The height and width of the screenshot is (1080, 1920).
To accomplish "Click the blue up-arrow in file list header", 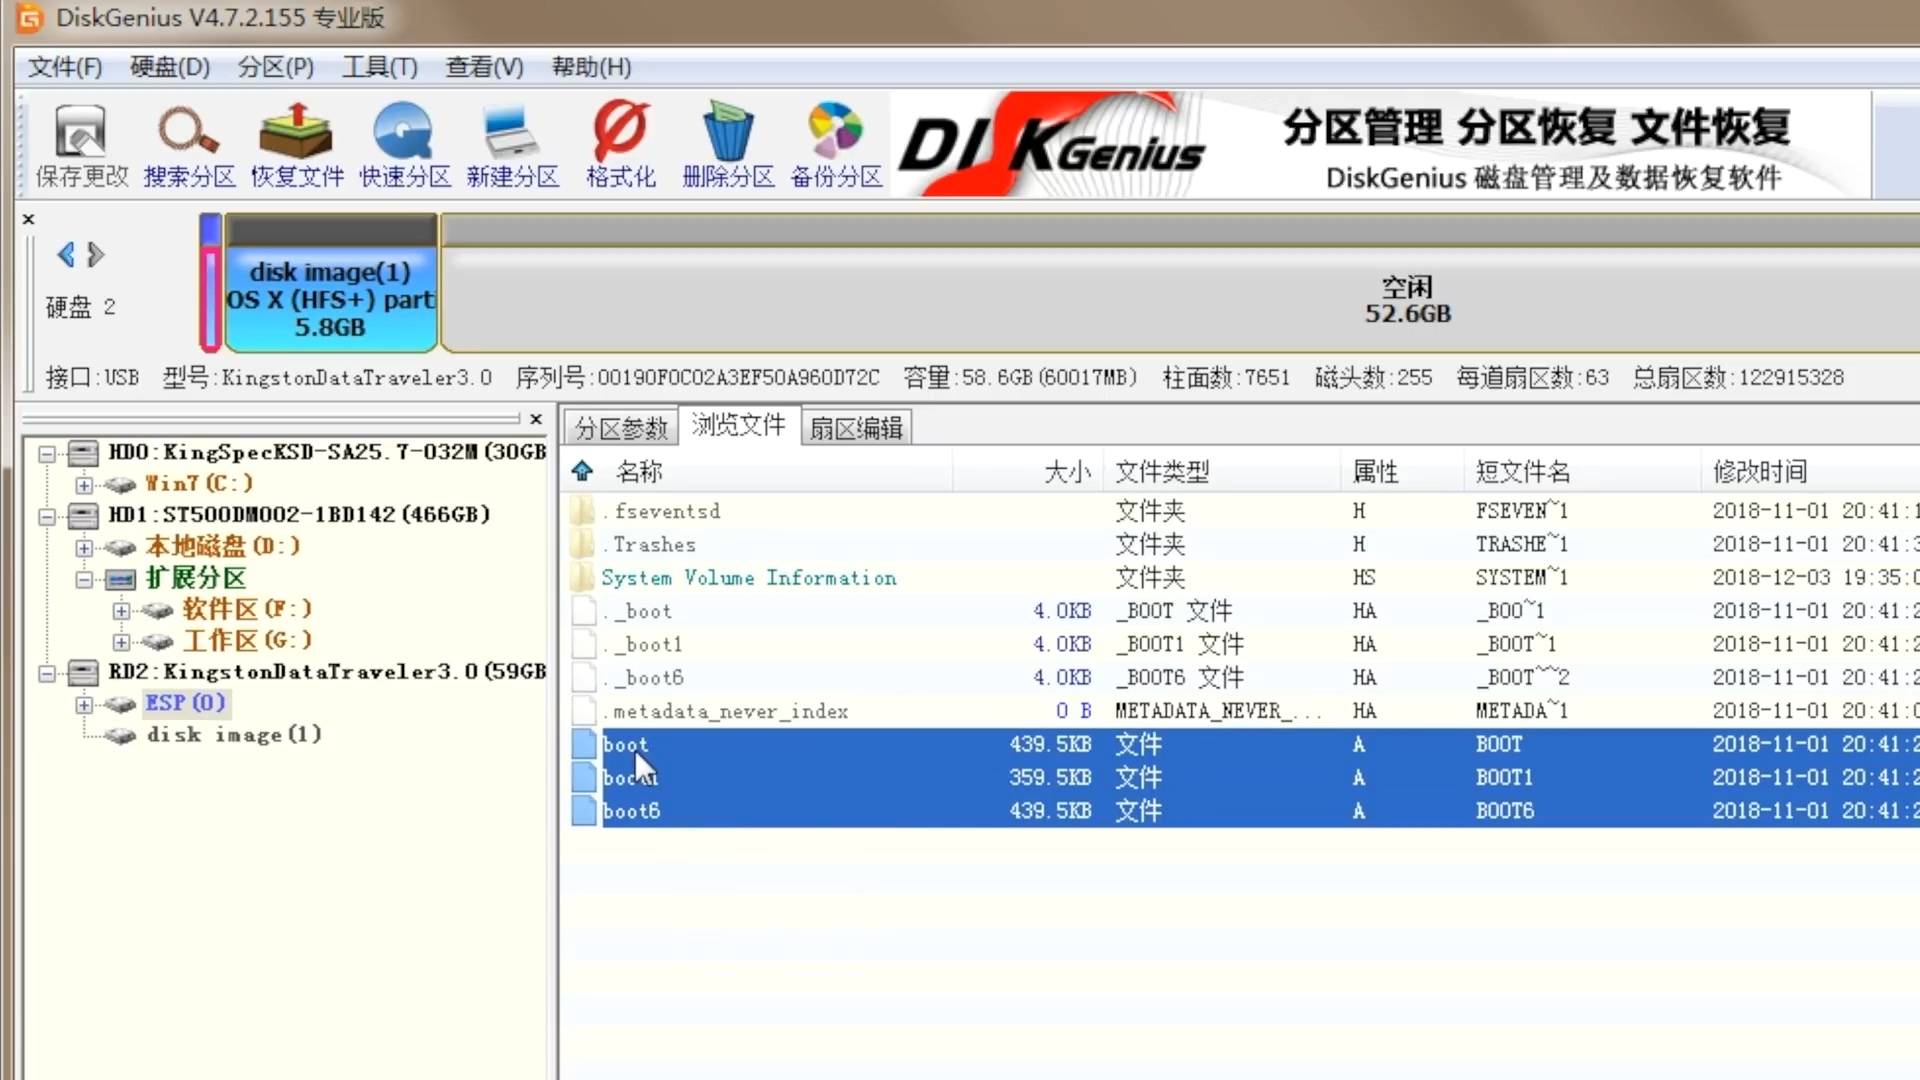I will coord(582,471).
